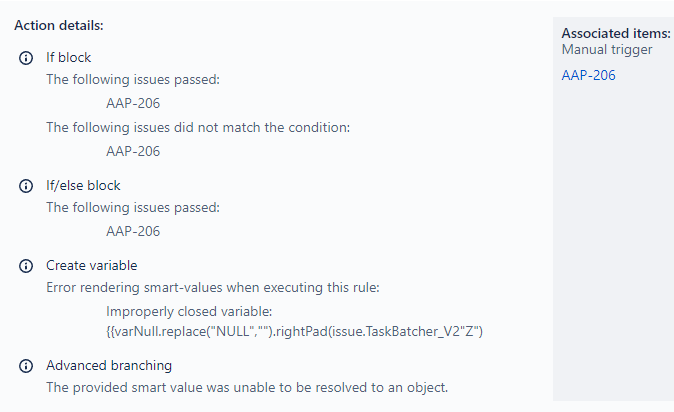
Task: Select the If/else block action label
Action: pos(83,185)
